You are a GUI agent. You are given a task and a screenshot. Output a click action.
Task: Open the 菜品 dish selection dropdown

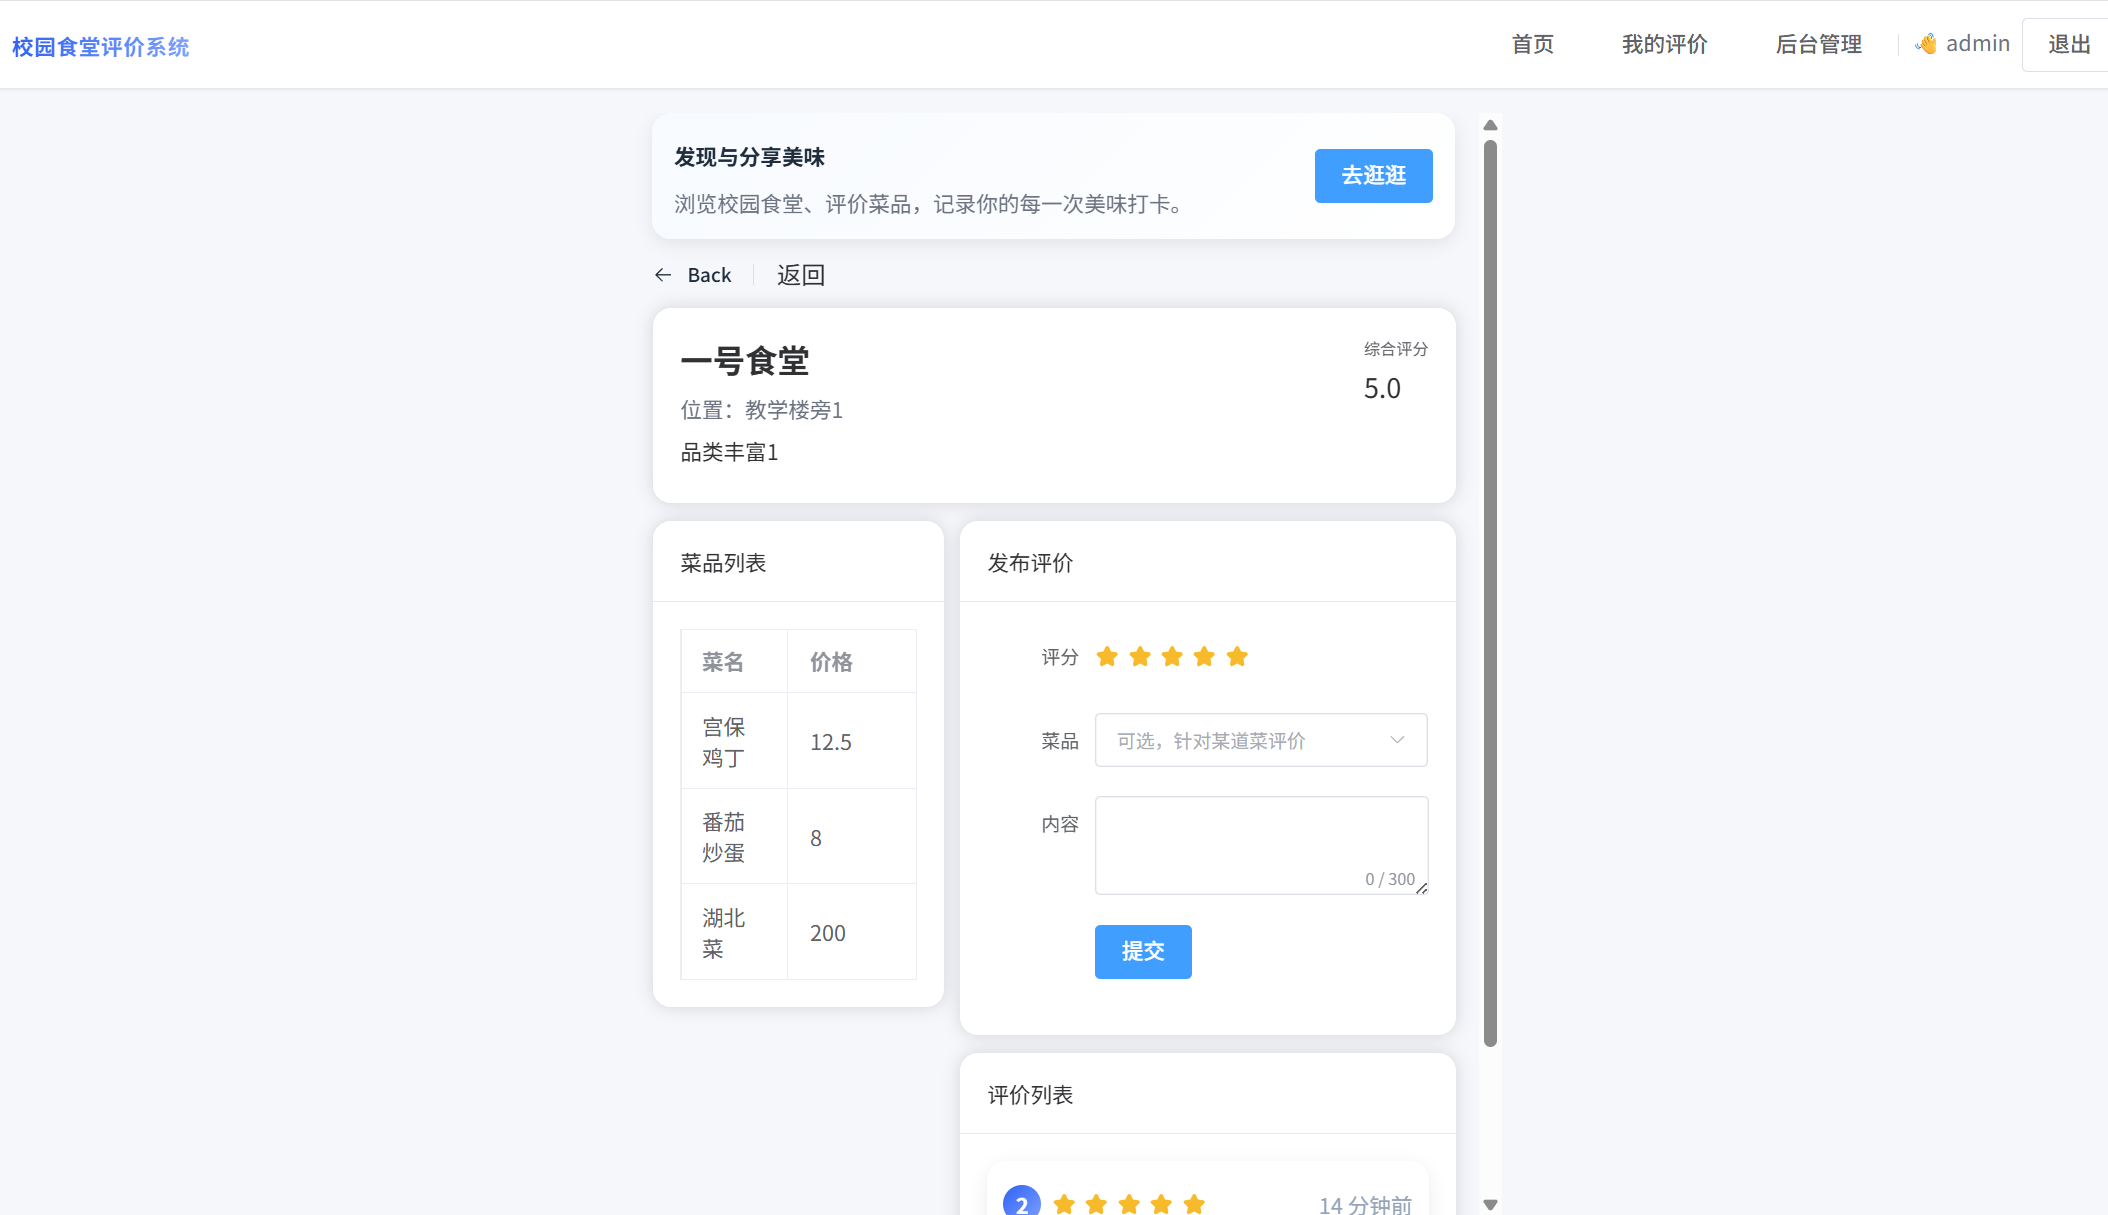click(x=1261, y=740)
